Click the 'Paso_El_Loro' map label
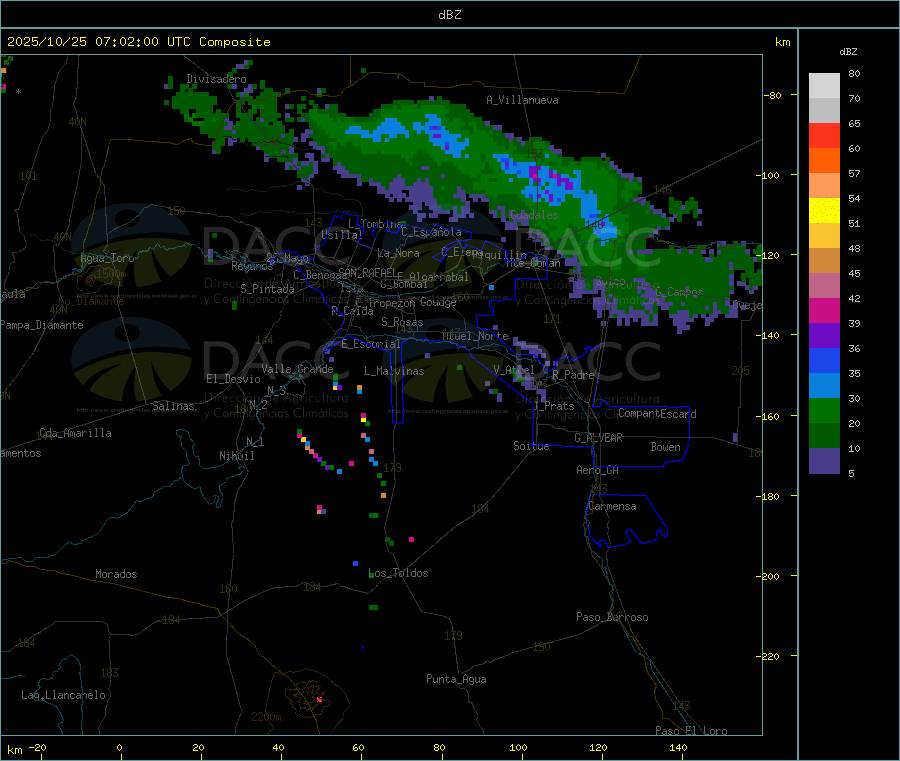This screenshot has width=900, height=761. click(691, 731)
